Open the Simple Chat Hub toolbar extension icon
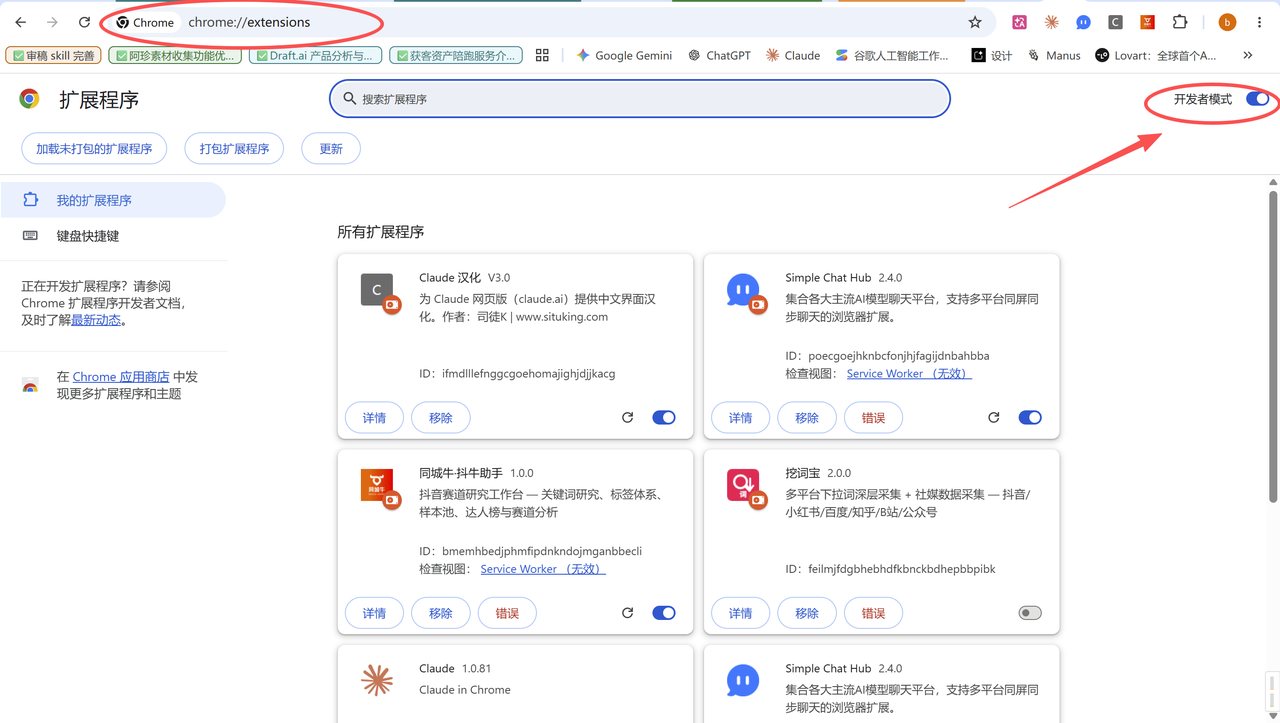 point(1083,22)
